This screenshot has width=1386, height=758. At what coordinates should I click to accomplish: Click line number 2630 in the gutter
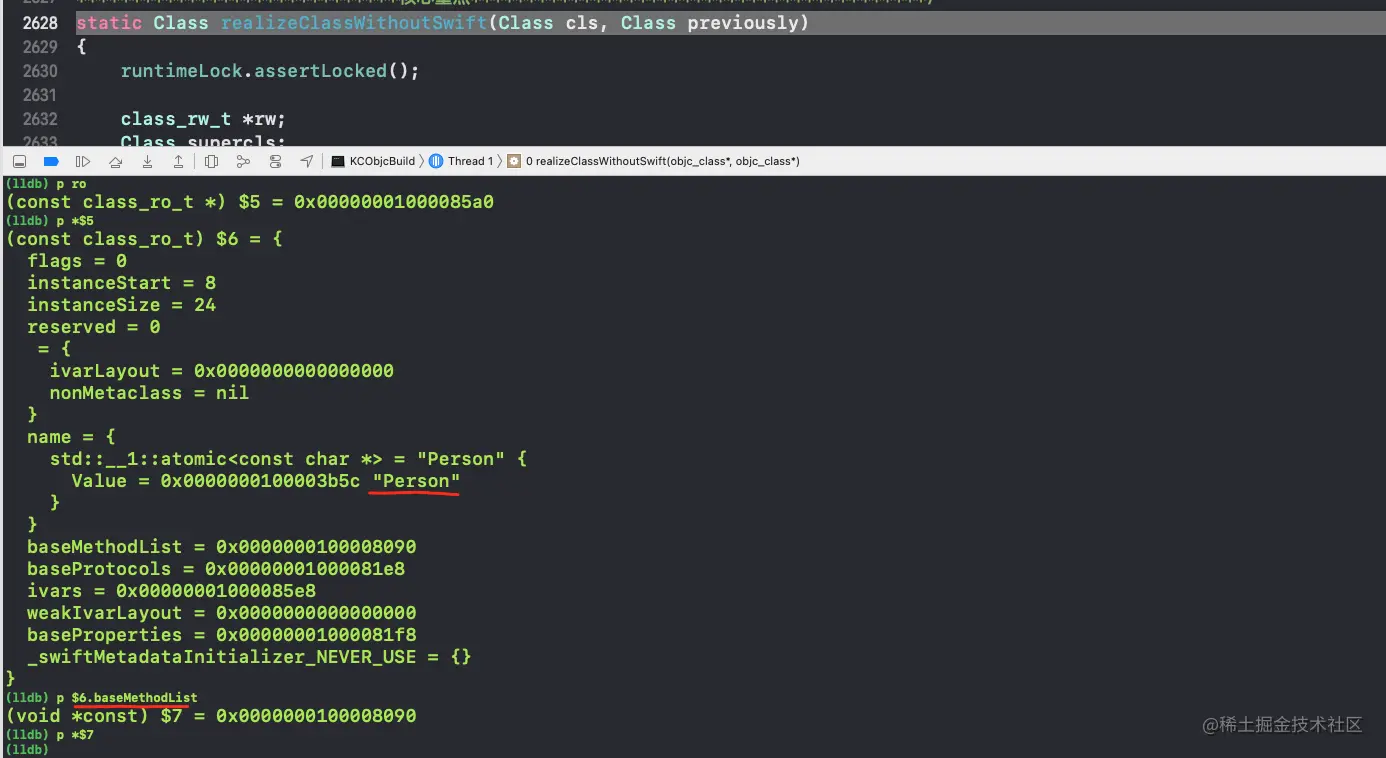click(39, 71)
